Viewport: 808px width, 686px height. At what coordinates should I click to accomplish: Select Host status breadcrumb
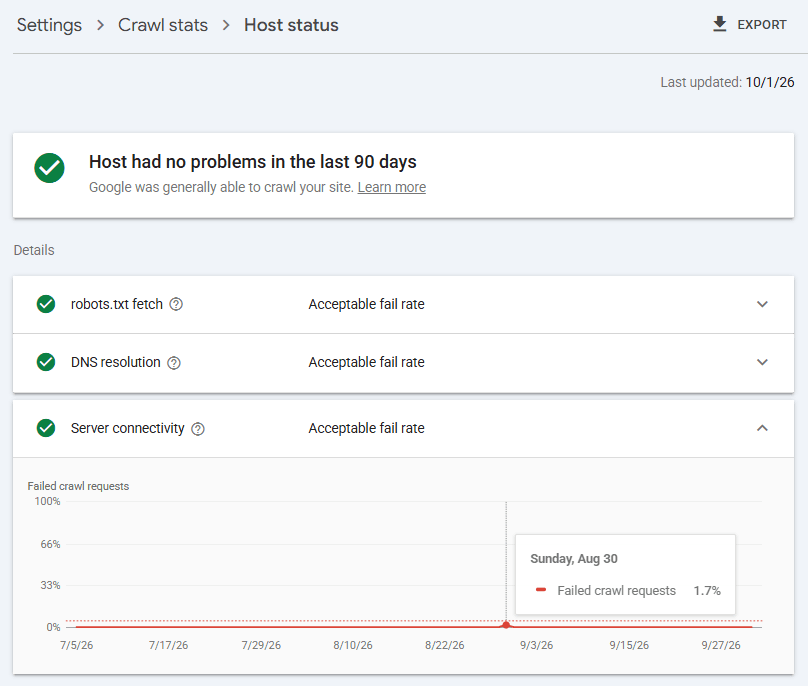click(291, 25)
